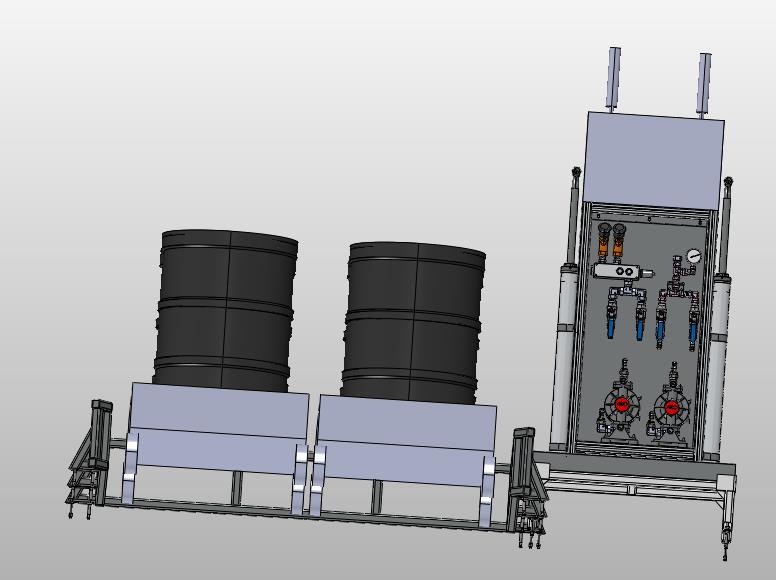
Task: Select the right drum tray box
Action: coord(406,440)
